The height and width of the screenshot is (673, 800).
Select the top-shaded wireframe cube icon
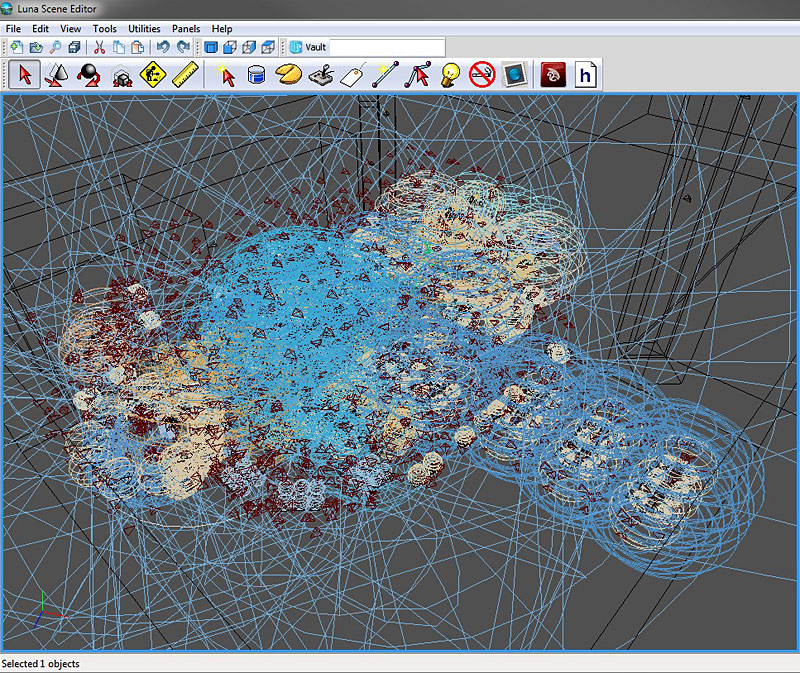[x=268, y=47]
